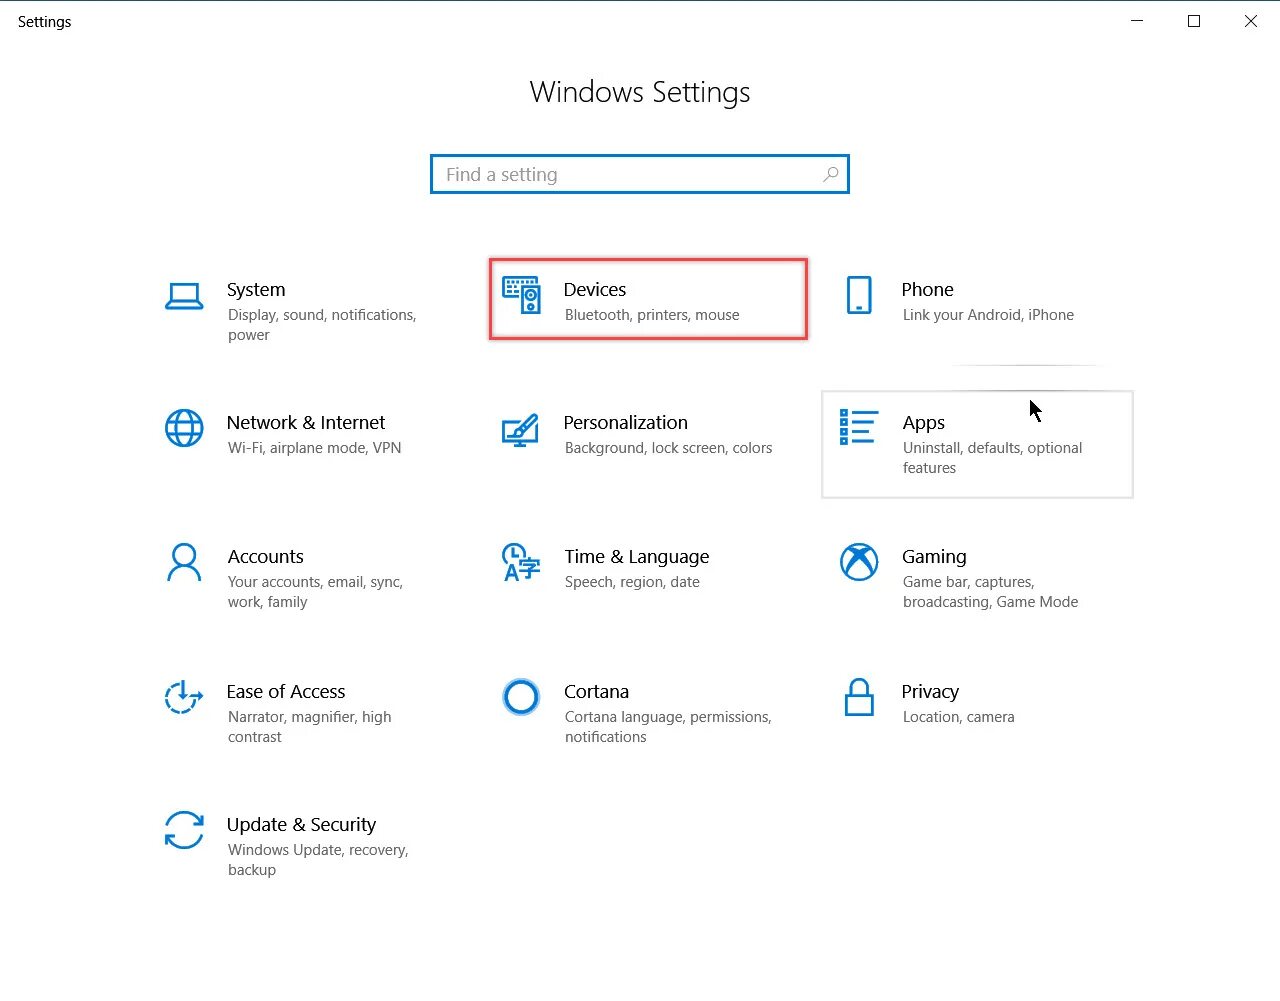1280x1001 pixels.
Task: Click 'Wi-Fi, airplane mode, VPN' description
Action: click(x=315, y=448)
